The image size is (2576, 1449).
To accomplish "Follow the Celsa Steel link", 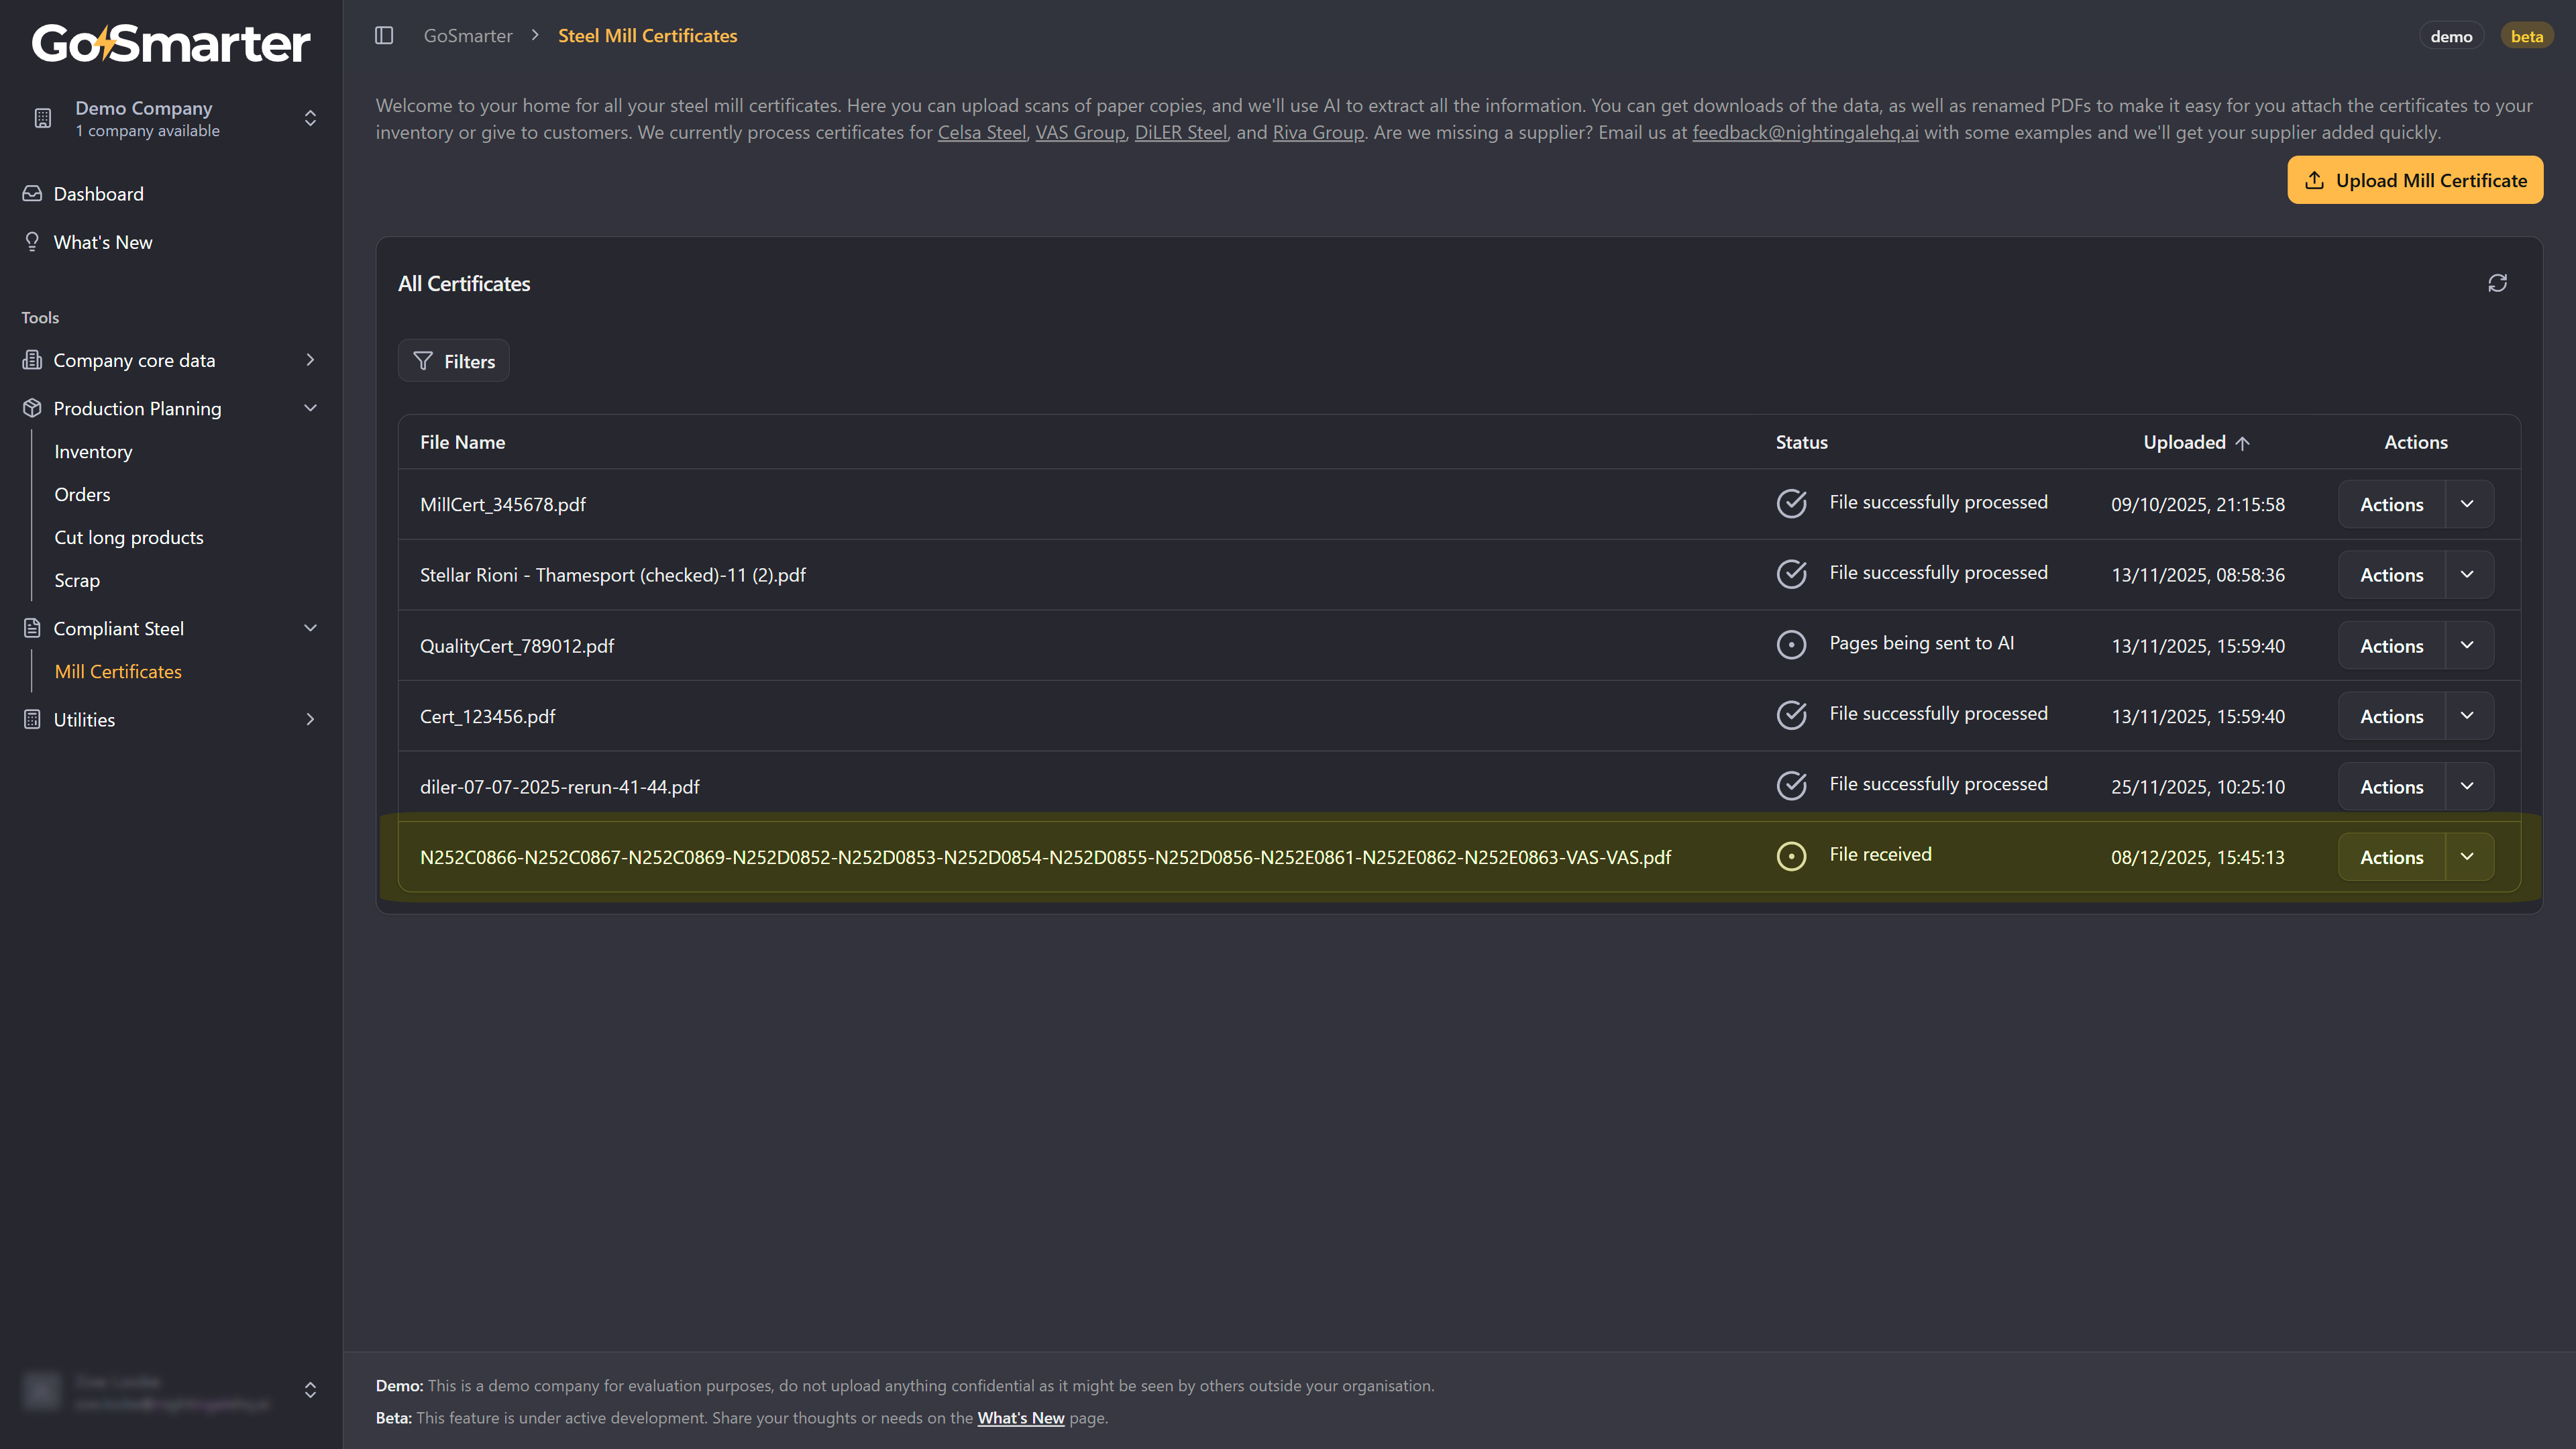I will (981, 132).
